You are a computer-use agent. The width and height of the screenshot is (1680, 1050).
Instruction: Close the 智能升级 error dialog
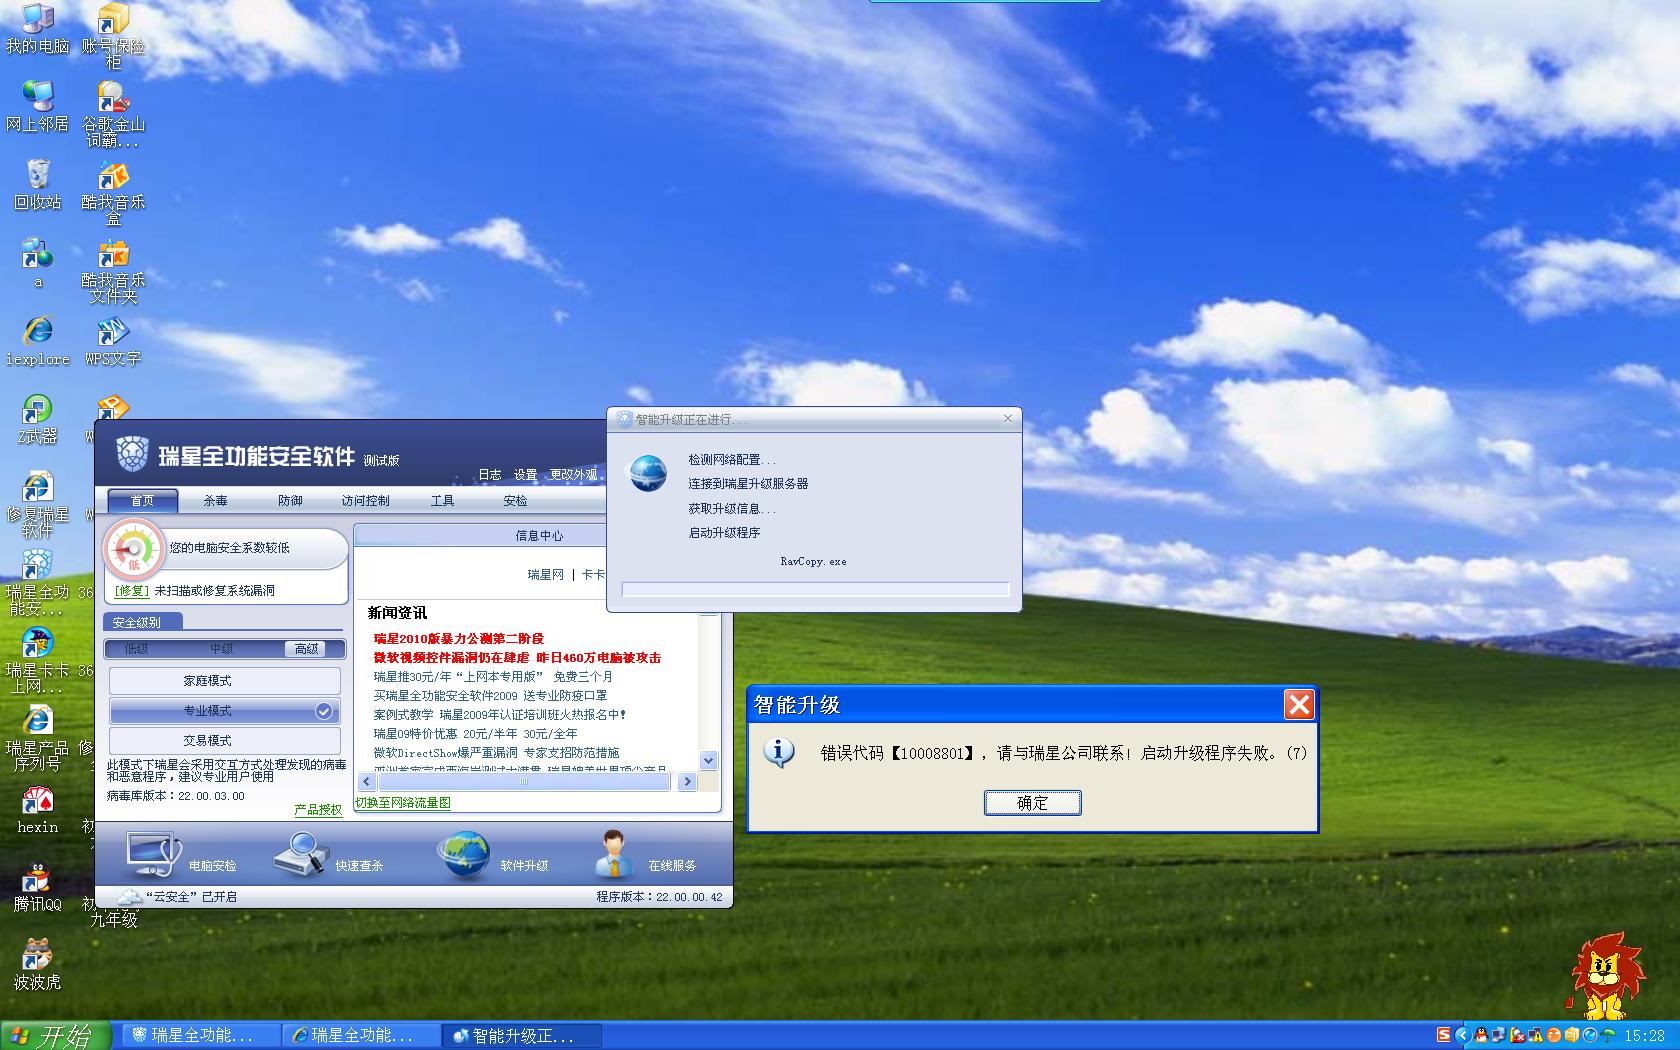coord(1299,705)
